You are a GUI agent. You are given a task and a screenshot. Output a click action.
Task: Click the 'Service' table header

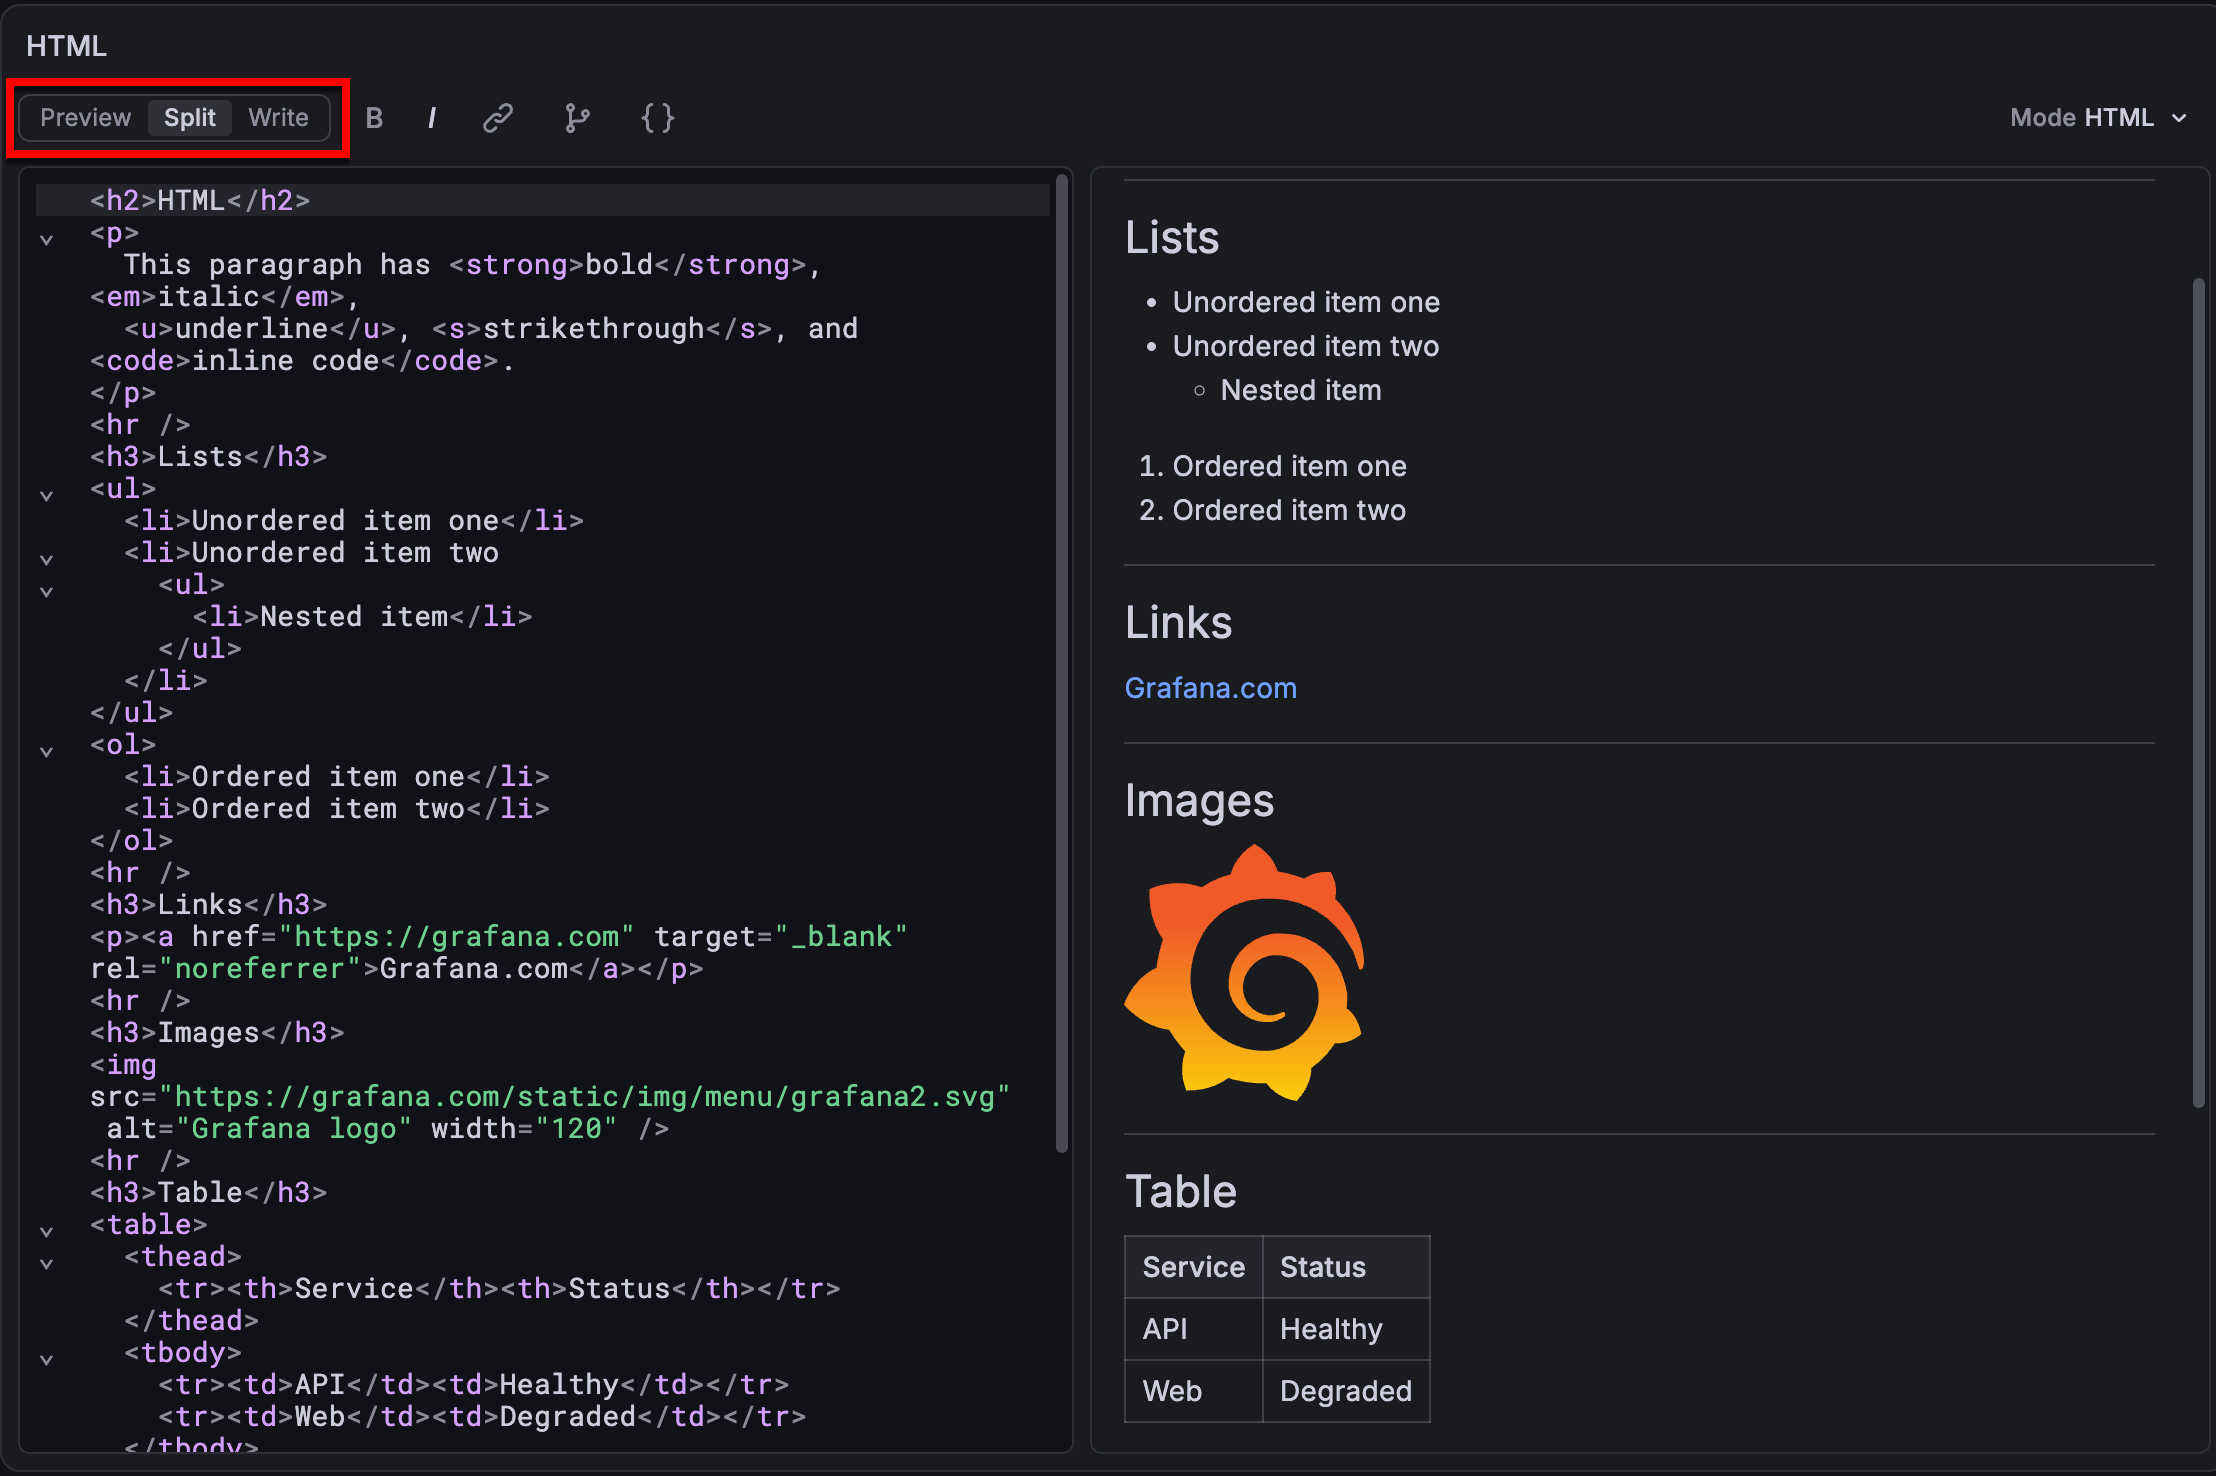1194,1267
